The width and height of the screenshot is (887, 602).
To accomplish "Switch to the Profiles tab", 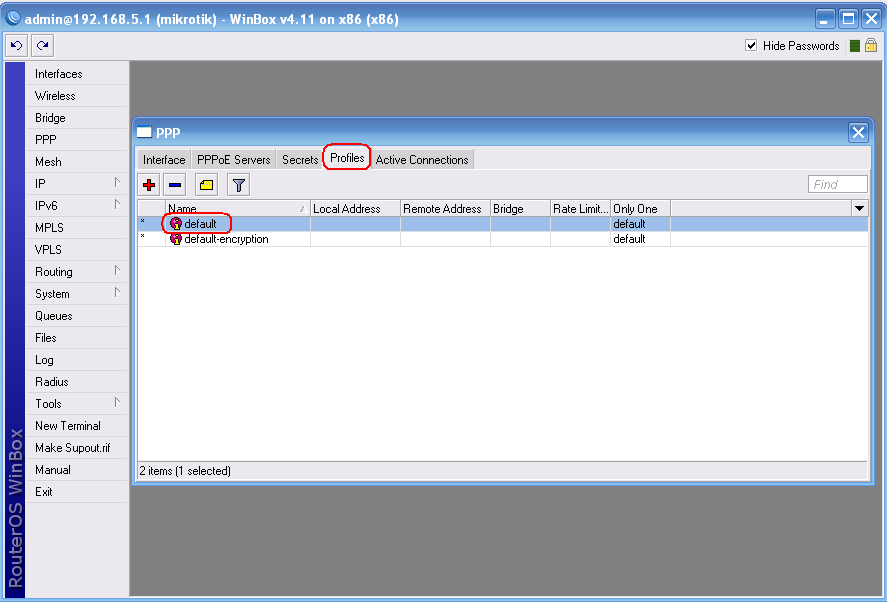I will 347,158.
